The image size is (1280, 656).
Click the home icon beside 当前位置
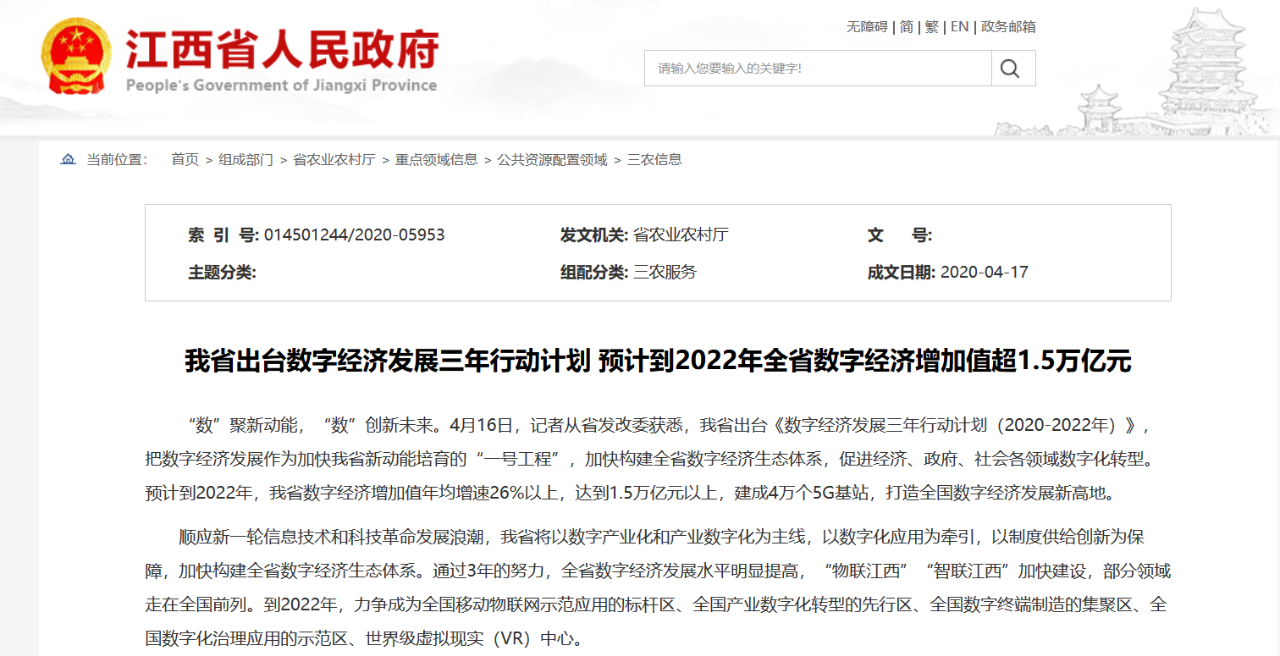coord(68,159)
